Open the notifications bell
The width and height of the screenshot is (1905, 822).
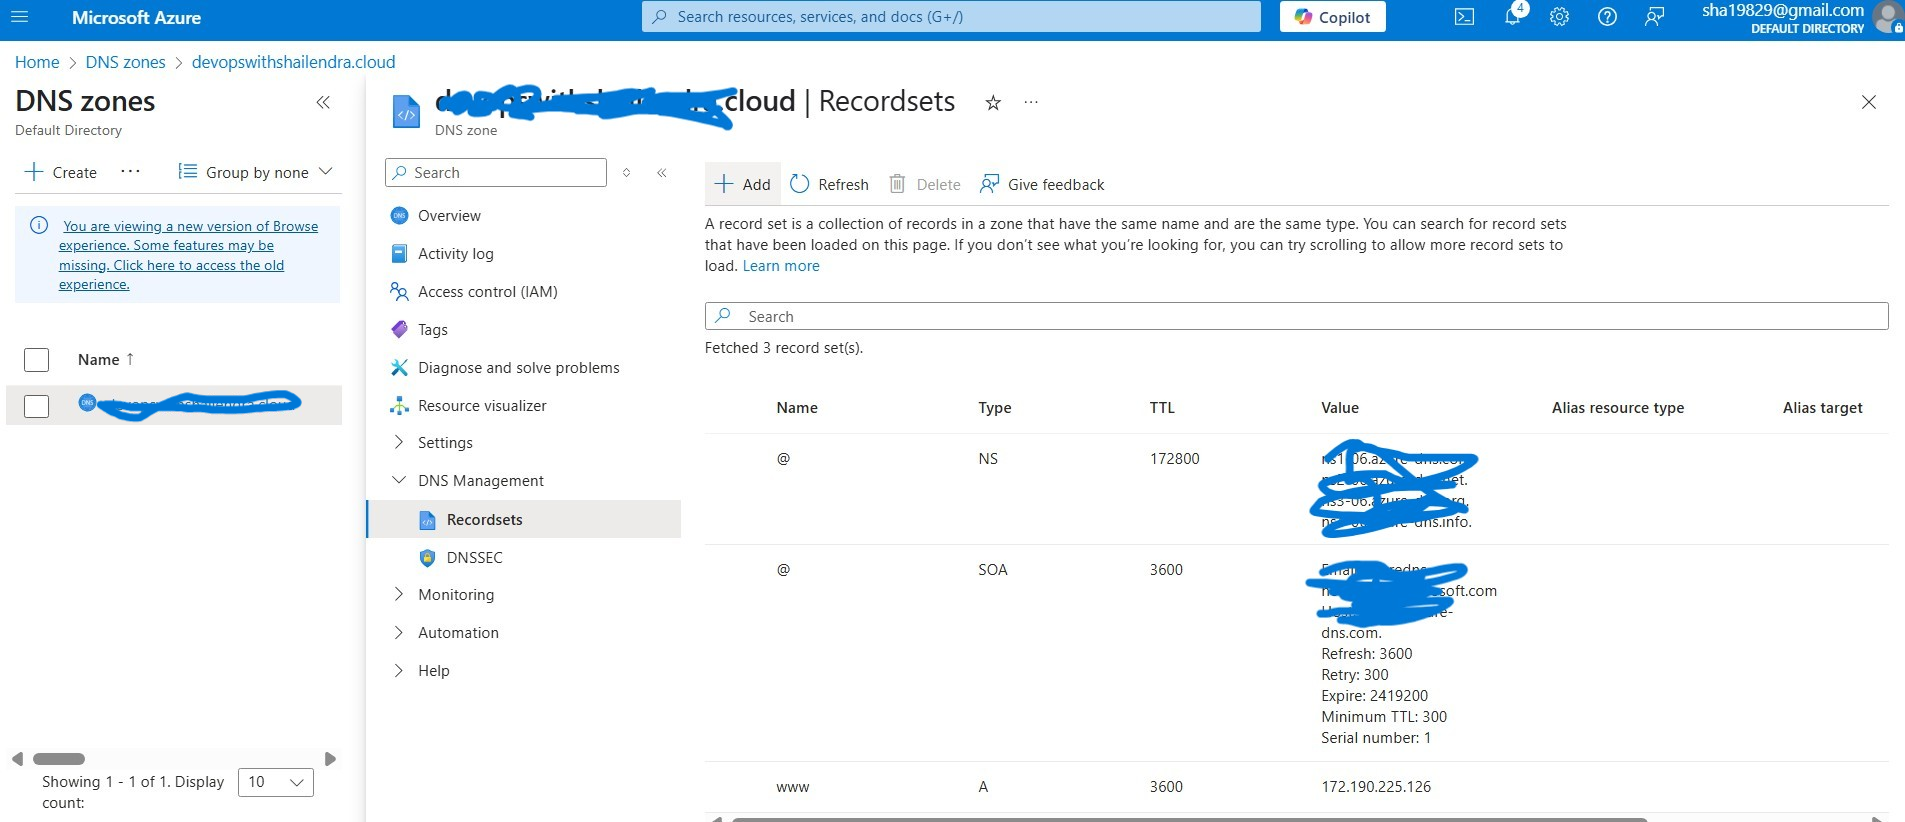pos(1512,17)
